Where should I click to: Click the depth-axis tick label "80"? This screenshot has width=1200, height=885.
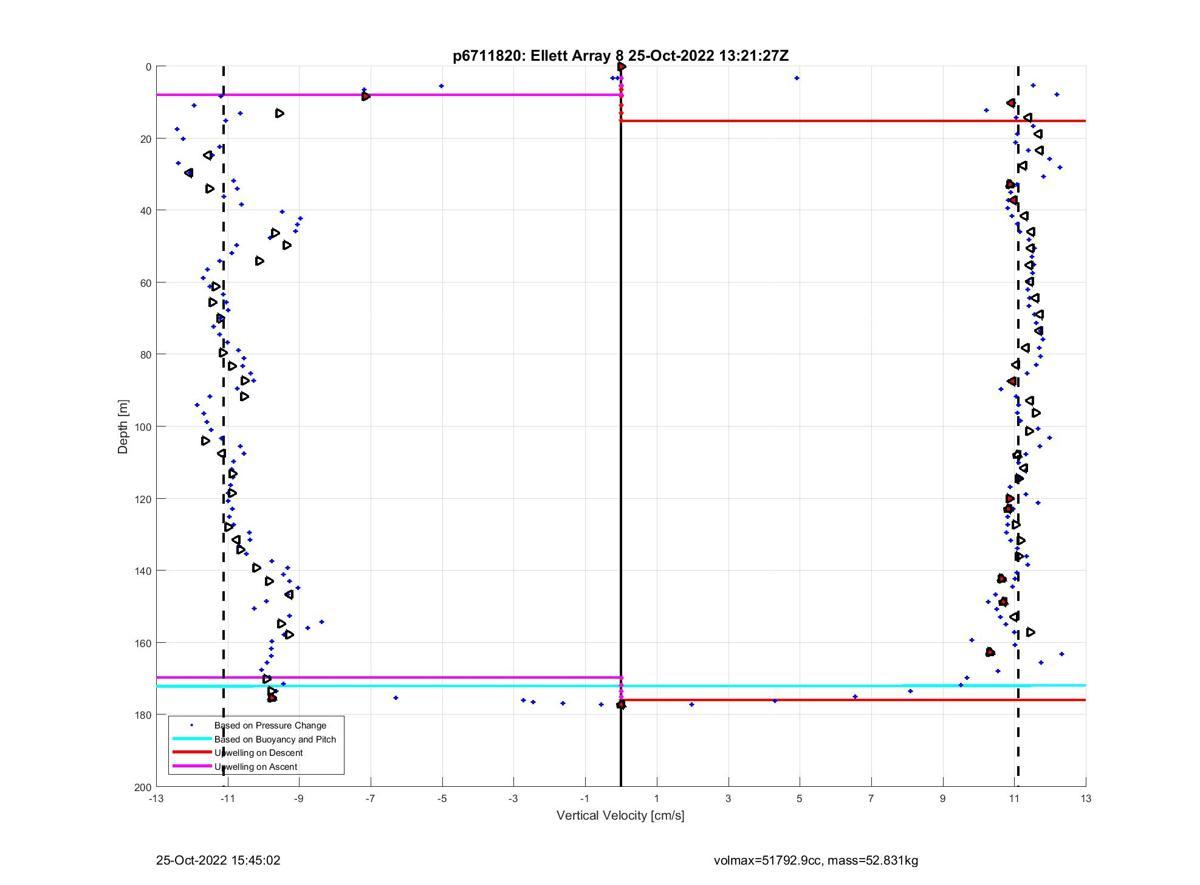(146, 355)
